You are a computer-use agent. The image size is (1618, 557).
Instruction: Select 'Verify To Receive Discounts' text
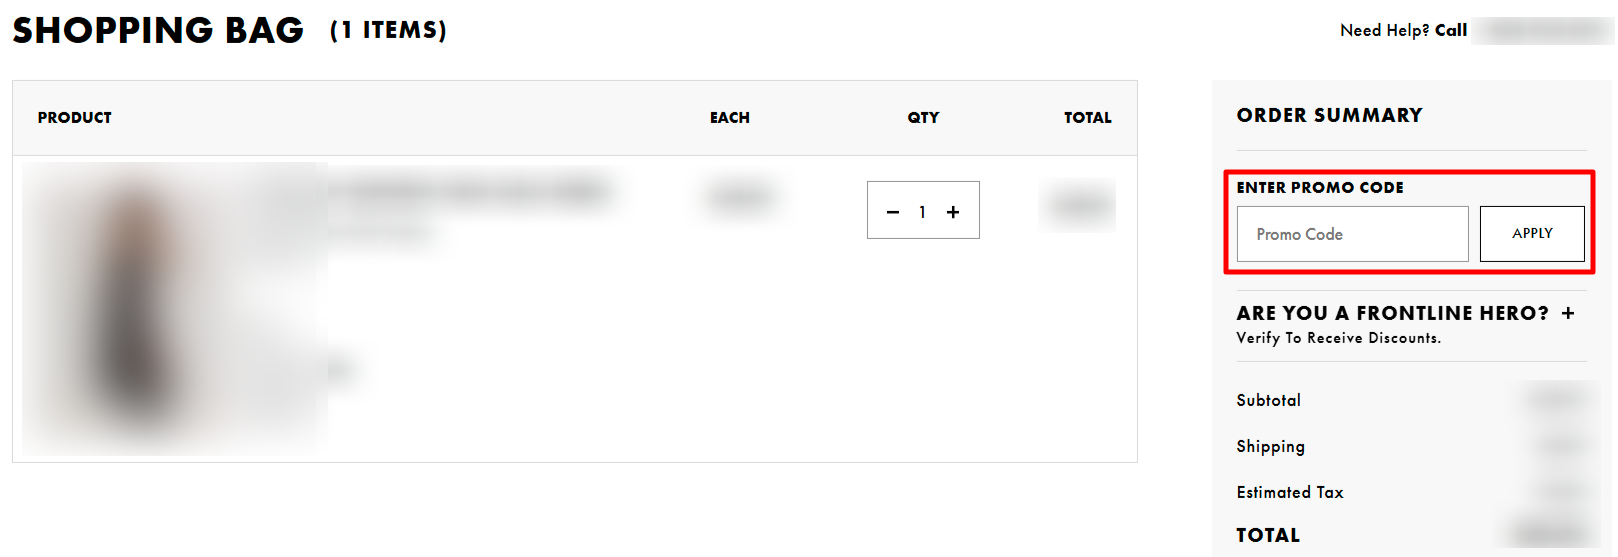[1338, 338]
